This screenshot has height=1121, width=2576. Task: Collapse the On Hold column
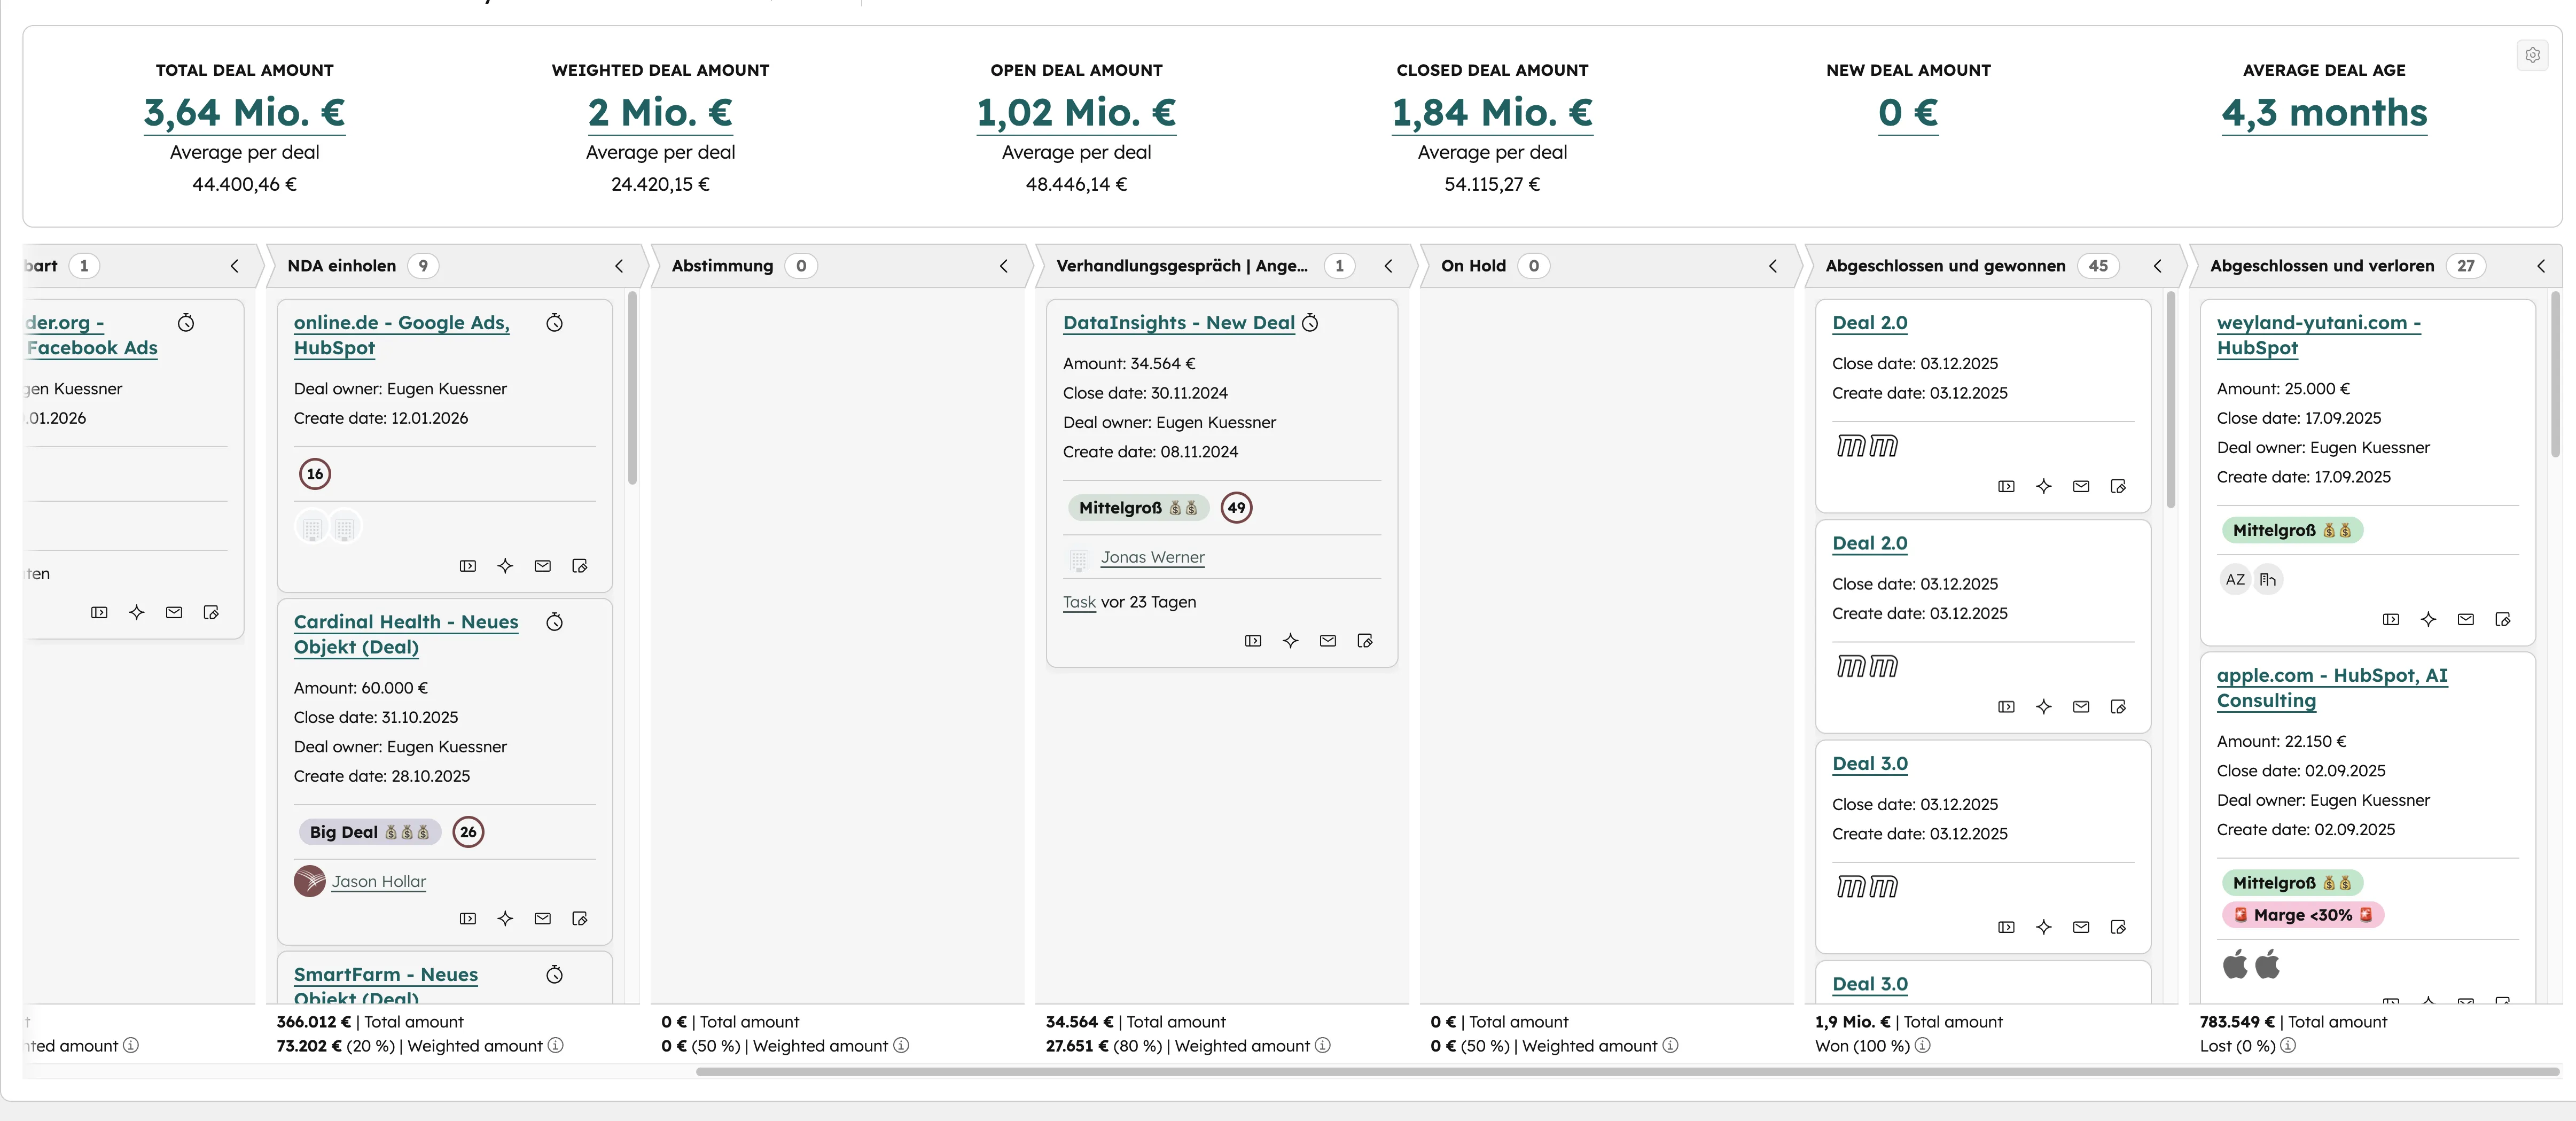(x=1773, y=266)
